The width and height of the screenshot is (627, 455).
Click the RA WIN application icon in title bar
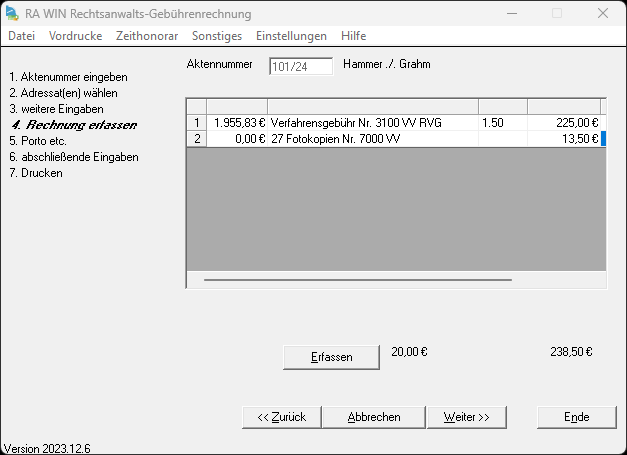[12, 13]
